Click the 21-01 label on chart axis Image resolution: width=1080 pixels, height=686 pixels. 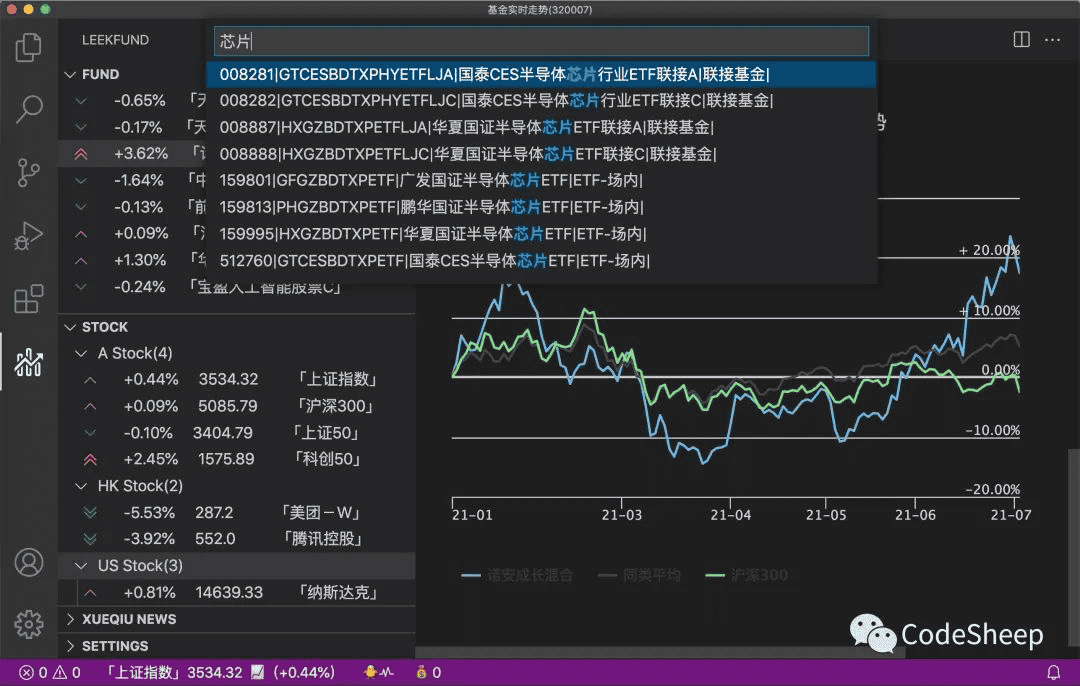pyautogui.click(x=472, y=515)
